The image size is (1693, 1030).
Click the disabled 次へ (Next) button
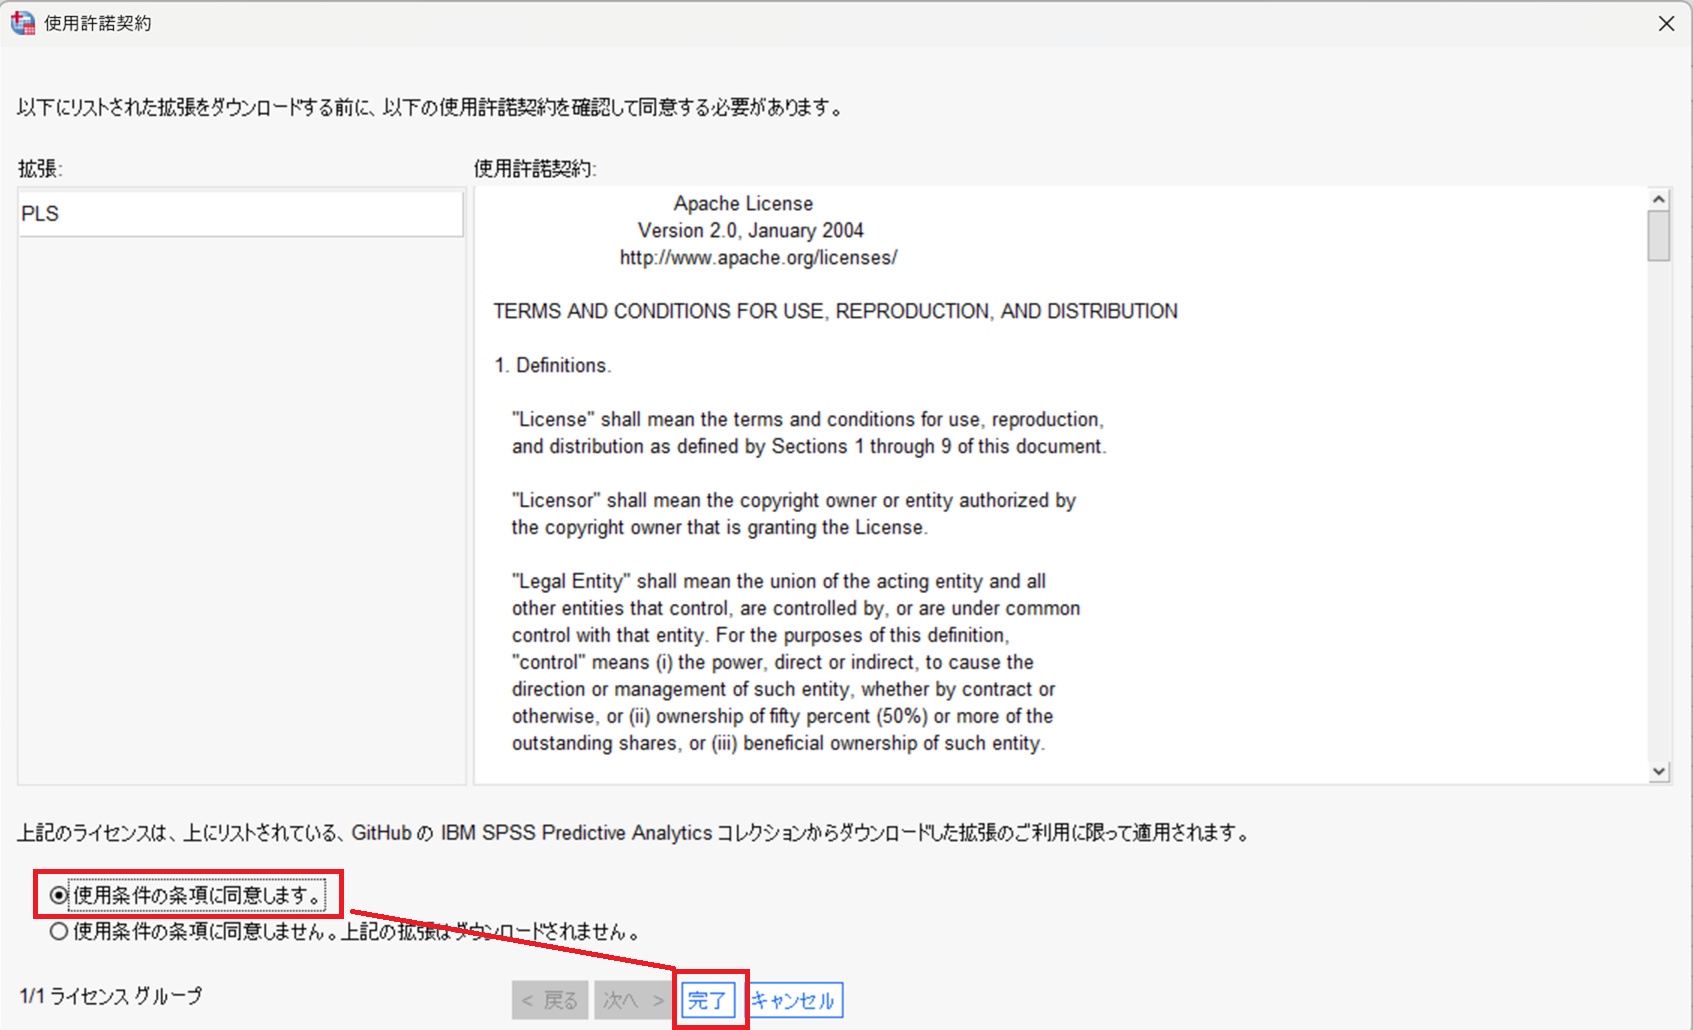[x=633, y=1000]
